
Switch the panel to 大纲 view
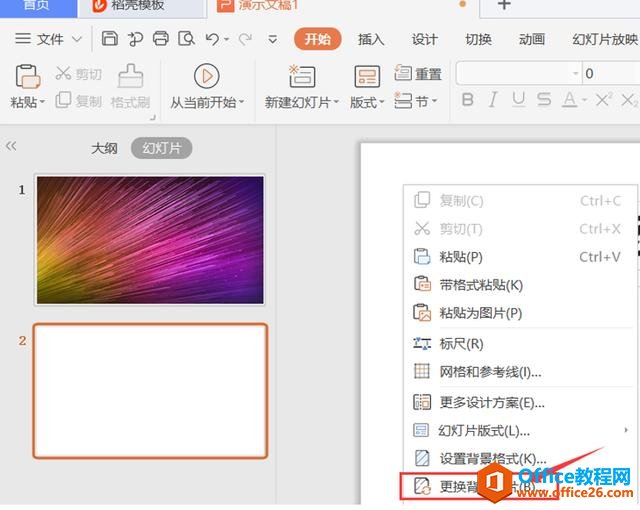coord(104,148)
